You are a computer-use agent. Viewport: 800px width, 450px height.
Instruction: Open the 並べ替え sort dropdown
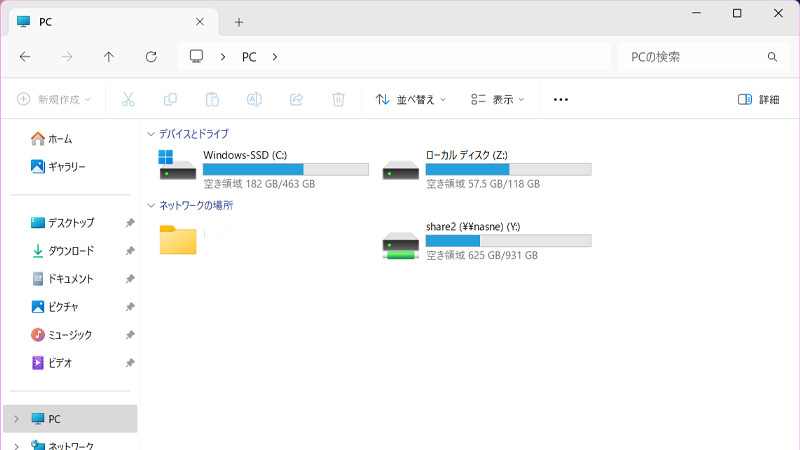click(410, 99)
